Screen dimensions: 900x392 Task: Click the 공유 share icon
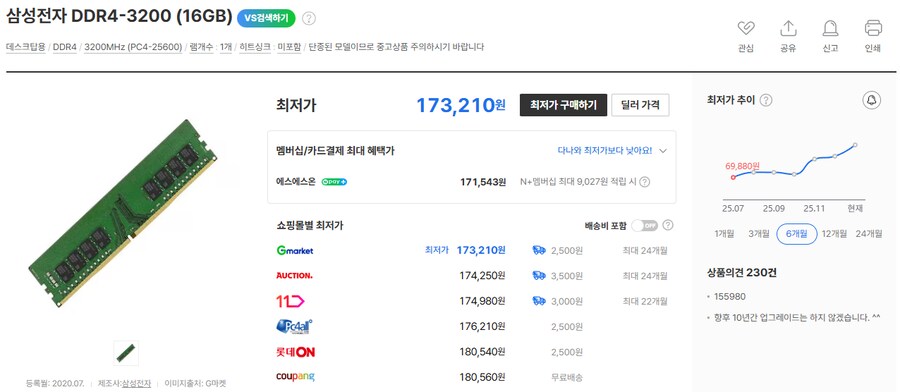788,28
